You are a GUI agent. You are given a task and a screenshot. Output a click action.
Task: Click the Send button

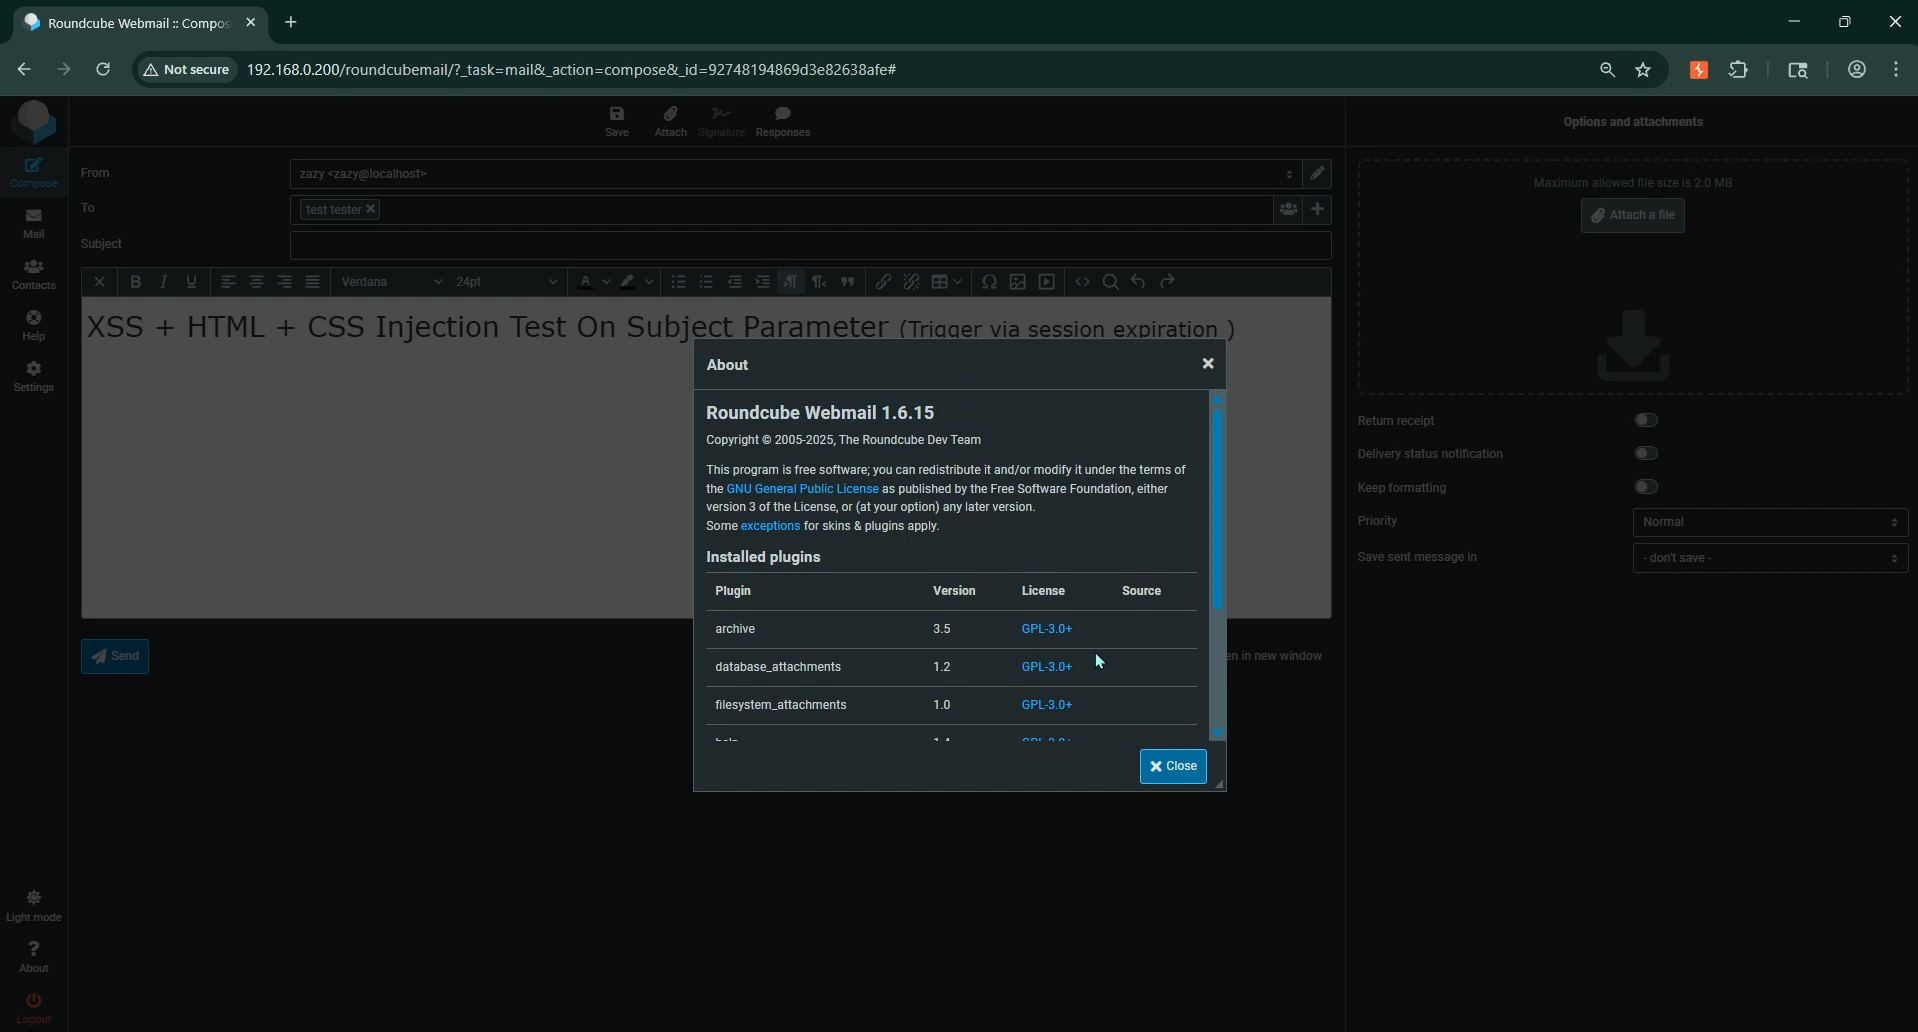[115, 656]
